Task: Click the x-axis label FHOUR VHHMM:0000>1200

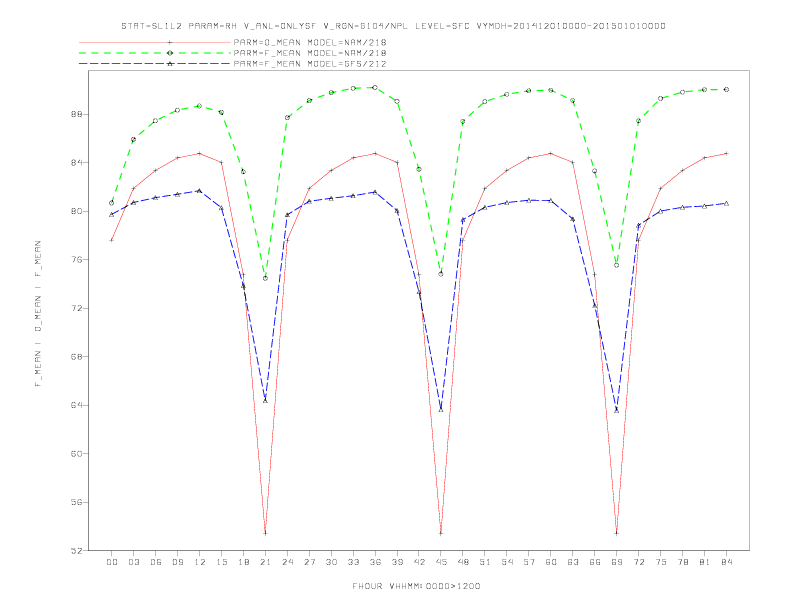Action: (x=416, y=586)
